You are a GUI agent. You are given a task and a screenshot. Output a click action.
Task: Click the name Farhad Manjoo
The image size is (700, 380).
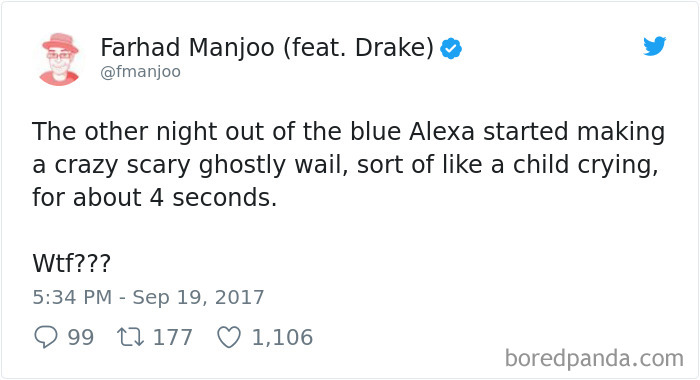[x=188, y=48]
